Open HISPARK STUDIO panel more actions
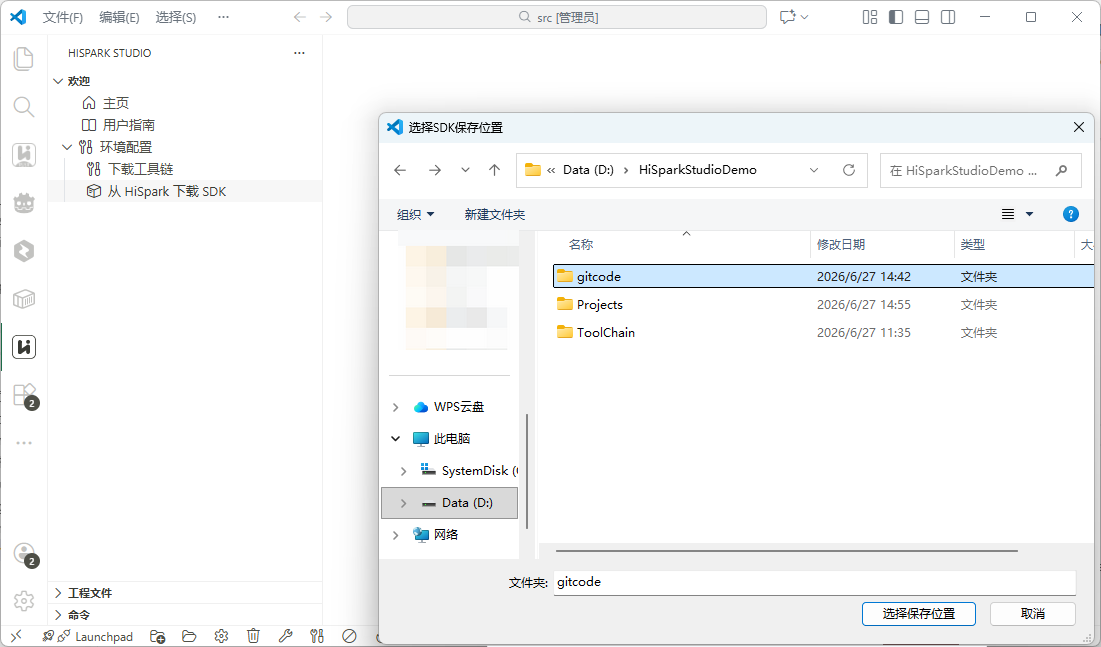Image resolution: width=1101 pixels, height=647 pixels. [x=300, y=53]
